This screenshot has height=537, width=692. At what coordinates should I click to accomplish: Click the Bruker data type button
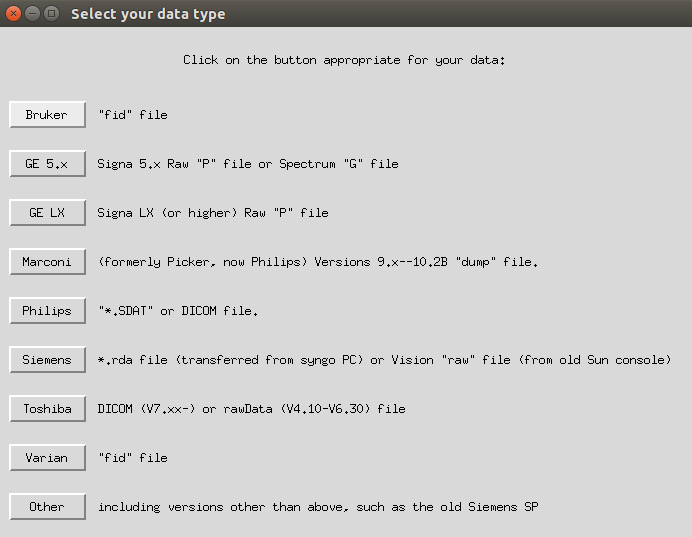point(47,115)
